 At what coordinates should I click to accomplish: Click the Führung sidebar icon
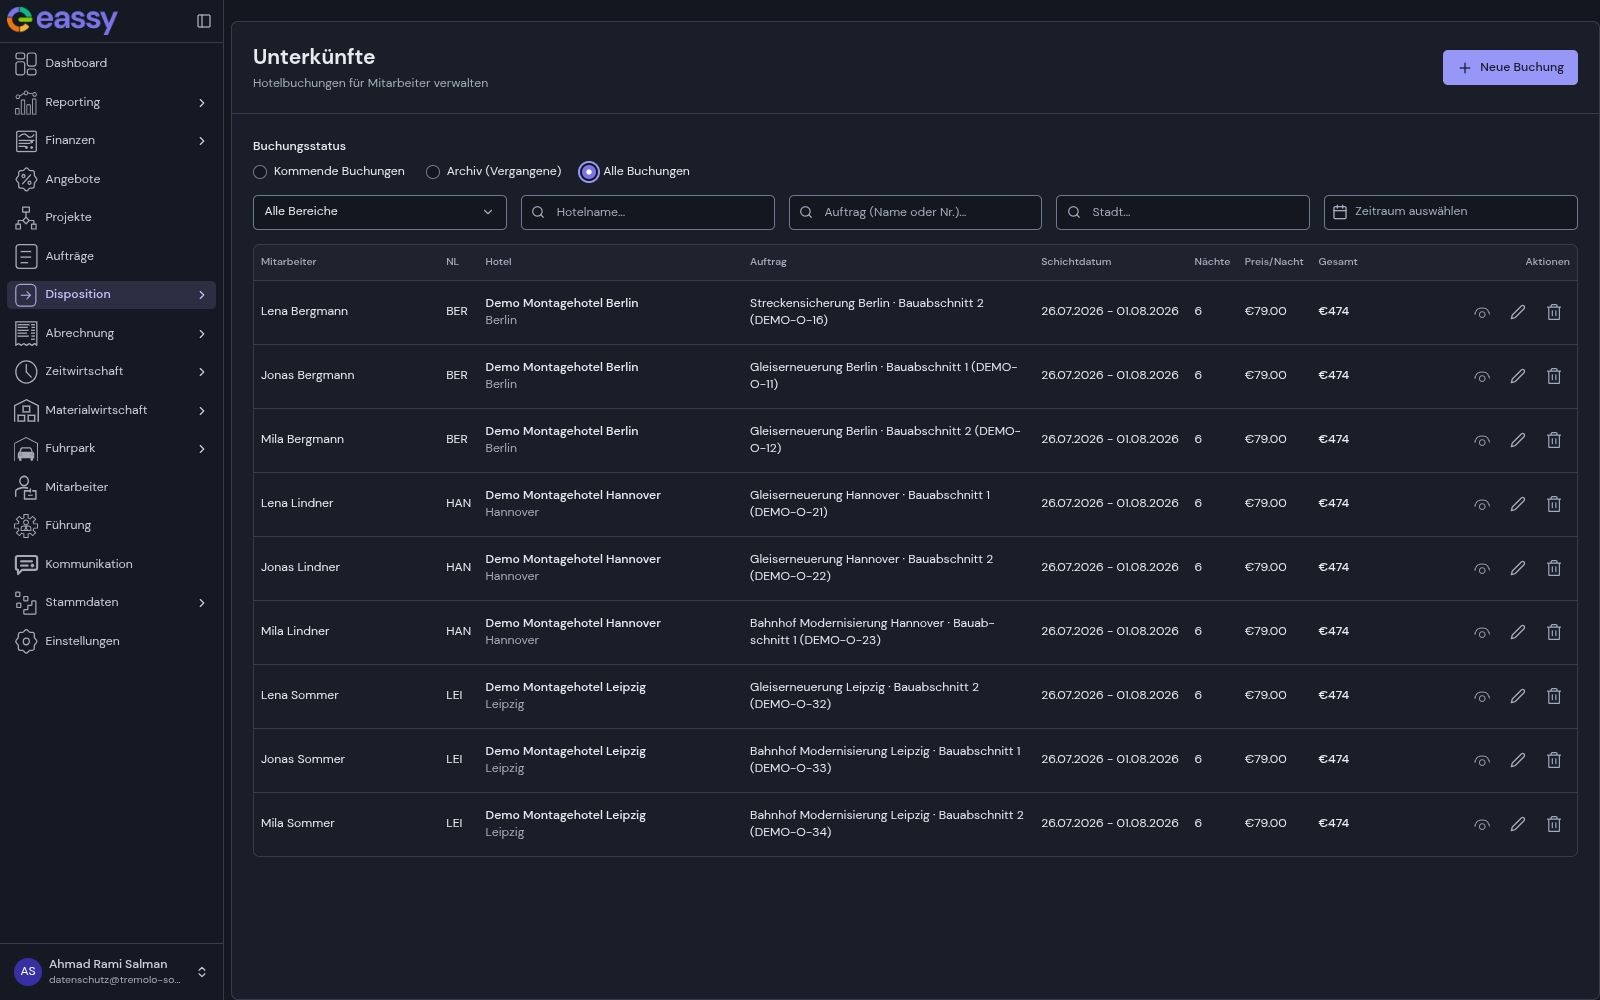(x=26, y=525)
